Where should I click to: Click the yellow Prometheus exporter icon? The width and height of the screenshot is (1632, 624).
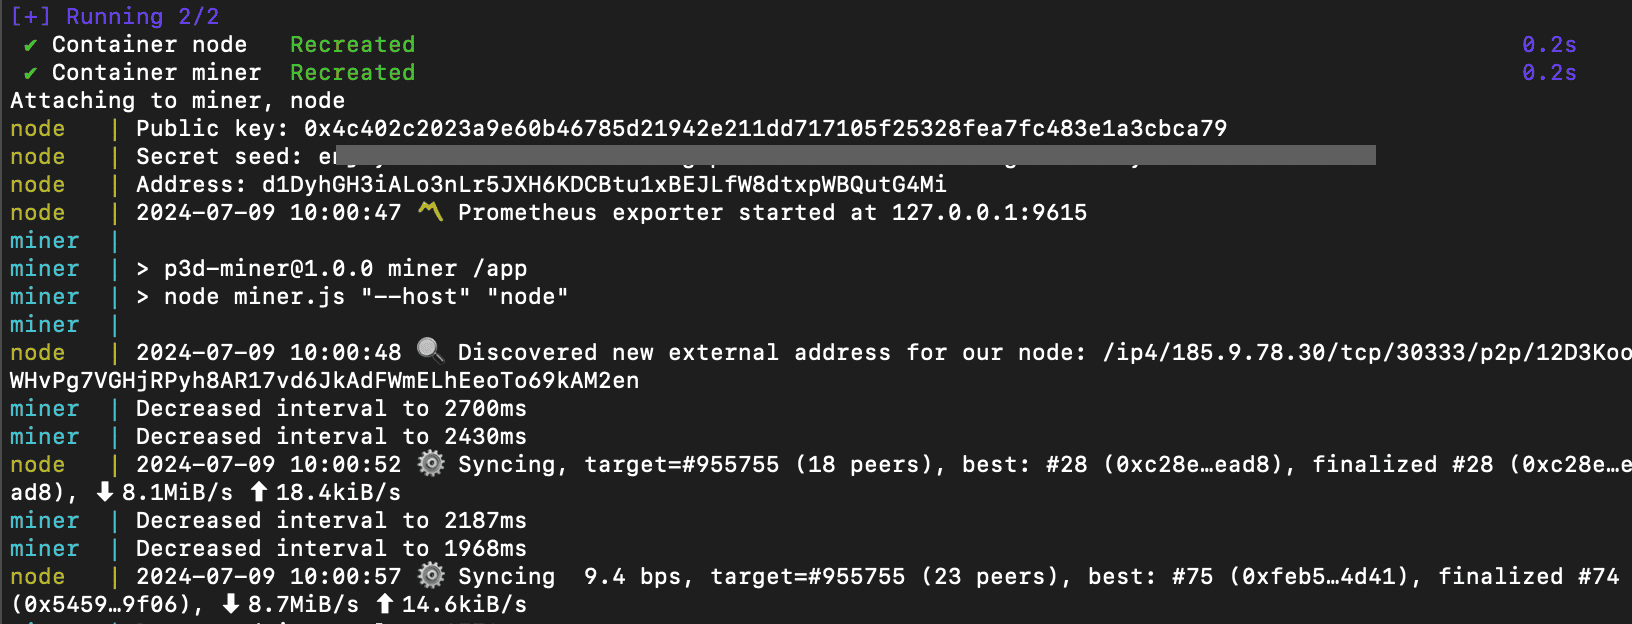tap(430, 212)
